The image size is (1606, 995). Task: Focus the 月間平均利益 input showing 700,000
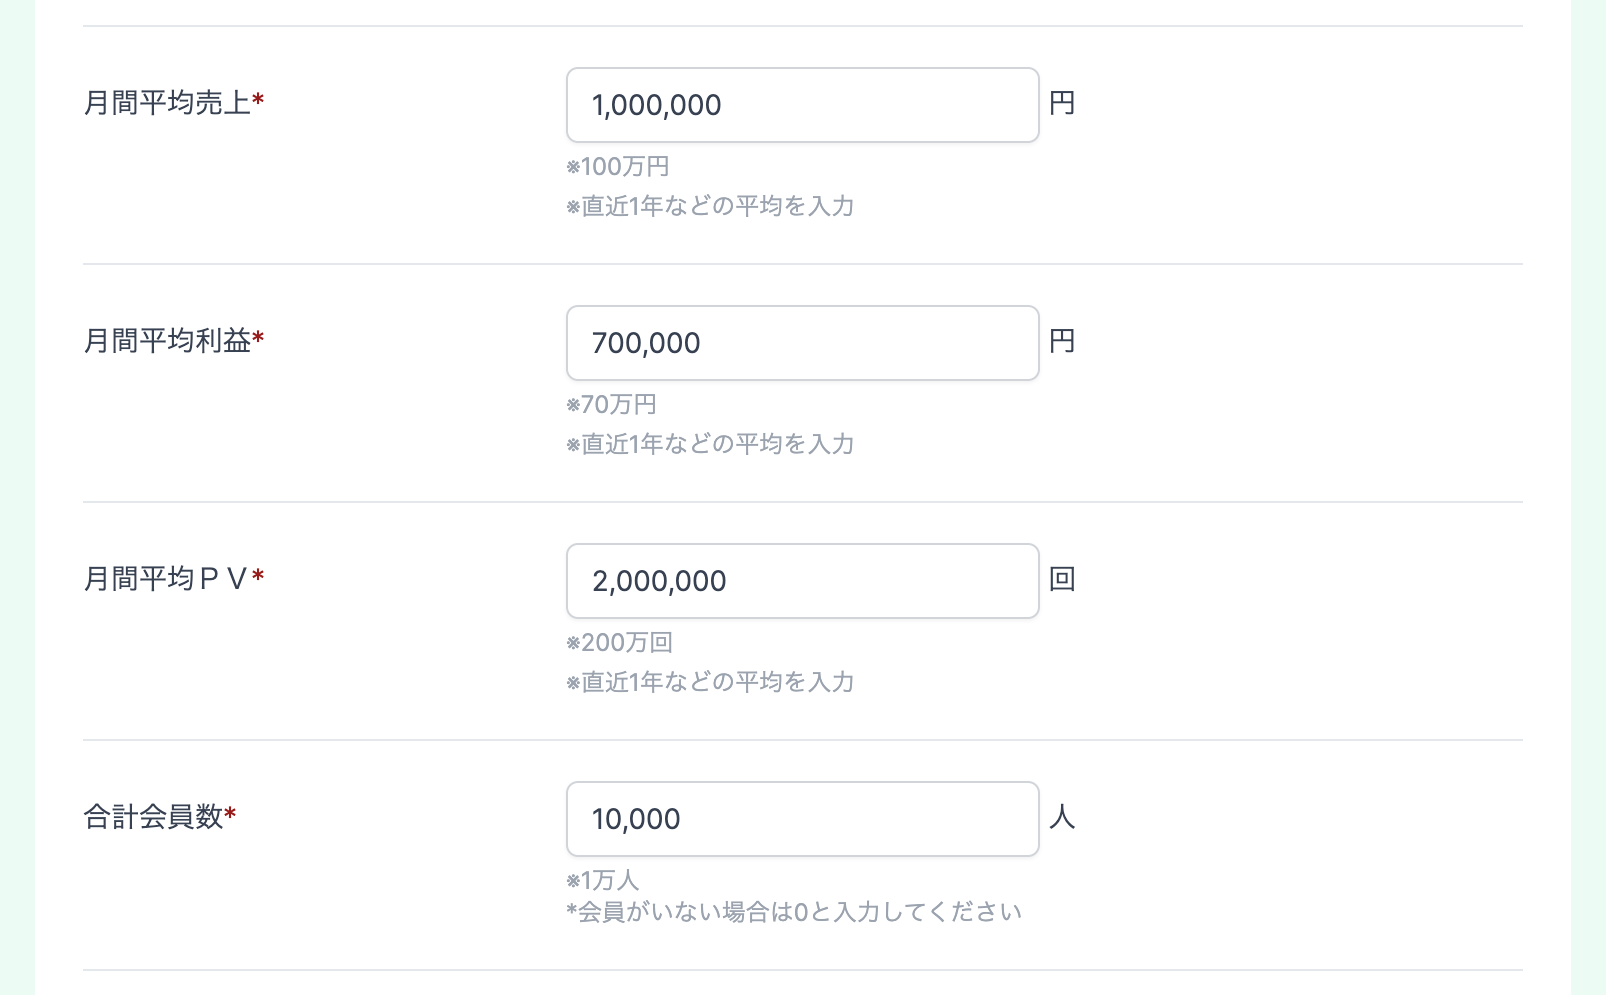click(x=802, y=343)
